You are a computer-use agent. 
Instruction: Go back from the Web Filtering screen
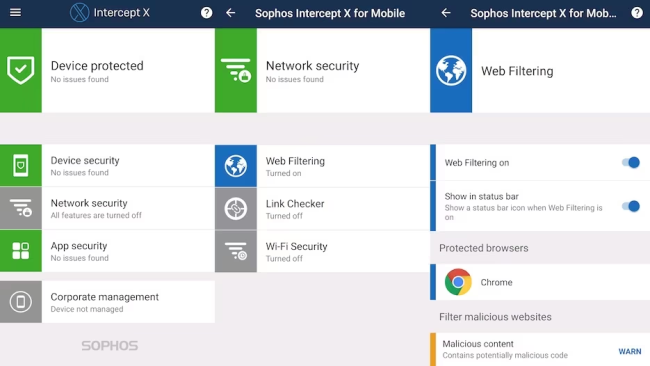pyautogui.click(x=446, y=13)
